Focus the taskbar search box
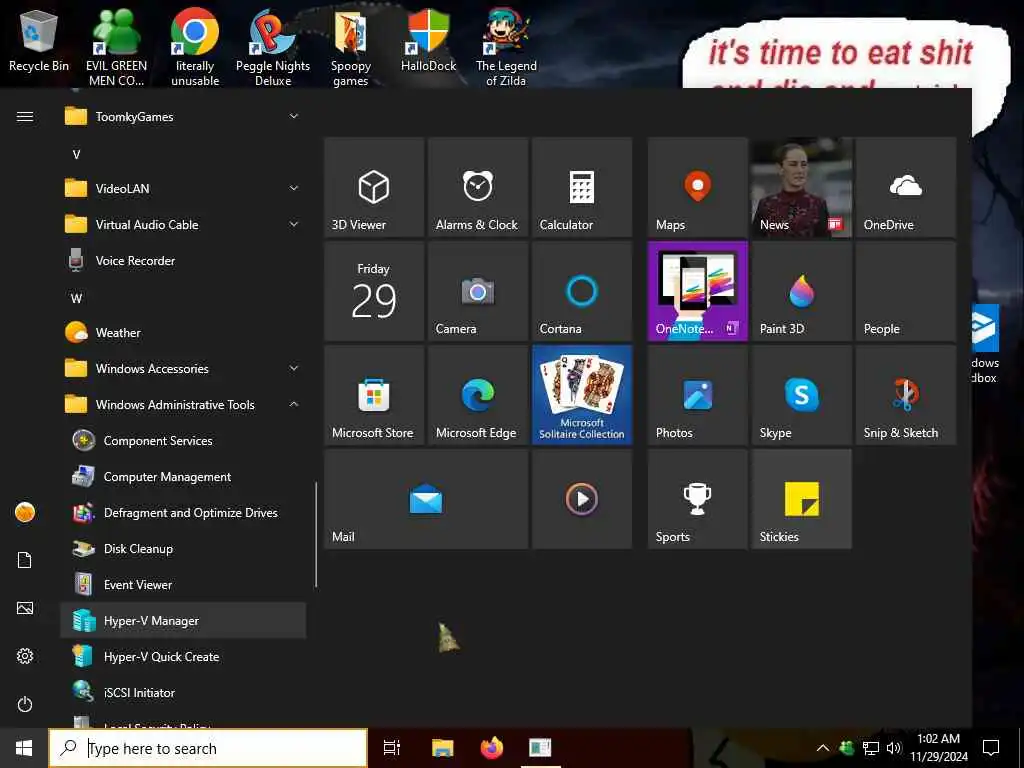 click(x=208, y=748)
